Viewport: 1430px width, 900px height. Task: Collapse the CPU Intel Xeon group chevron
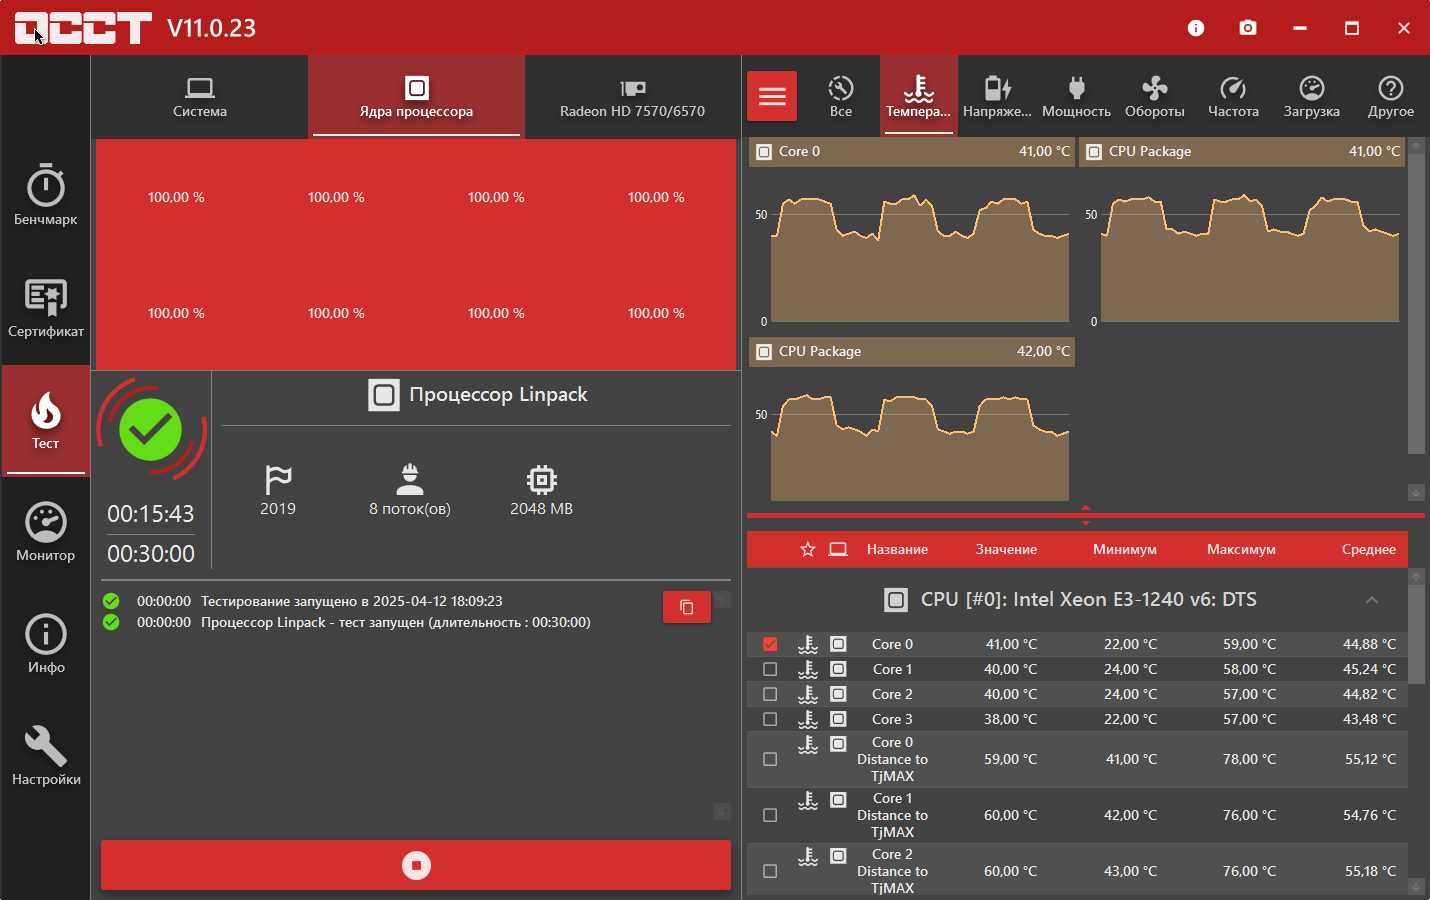(x=1373, y=600)
